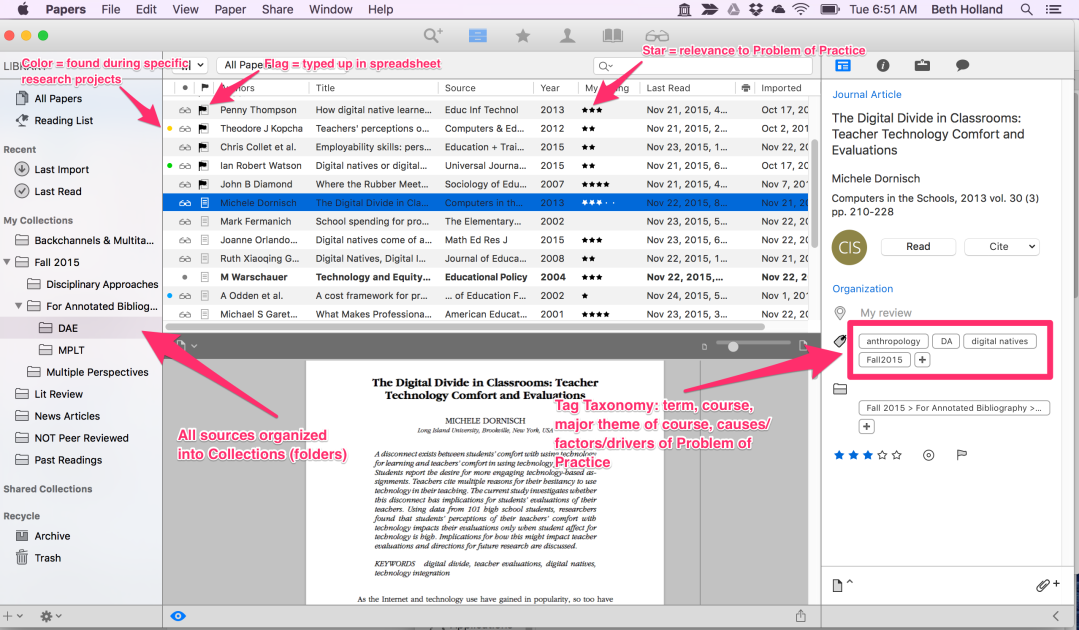Select the DAE collection folder
Screen dimensions: 1079x630
tap(67, 328)
